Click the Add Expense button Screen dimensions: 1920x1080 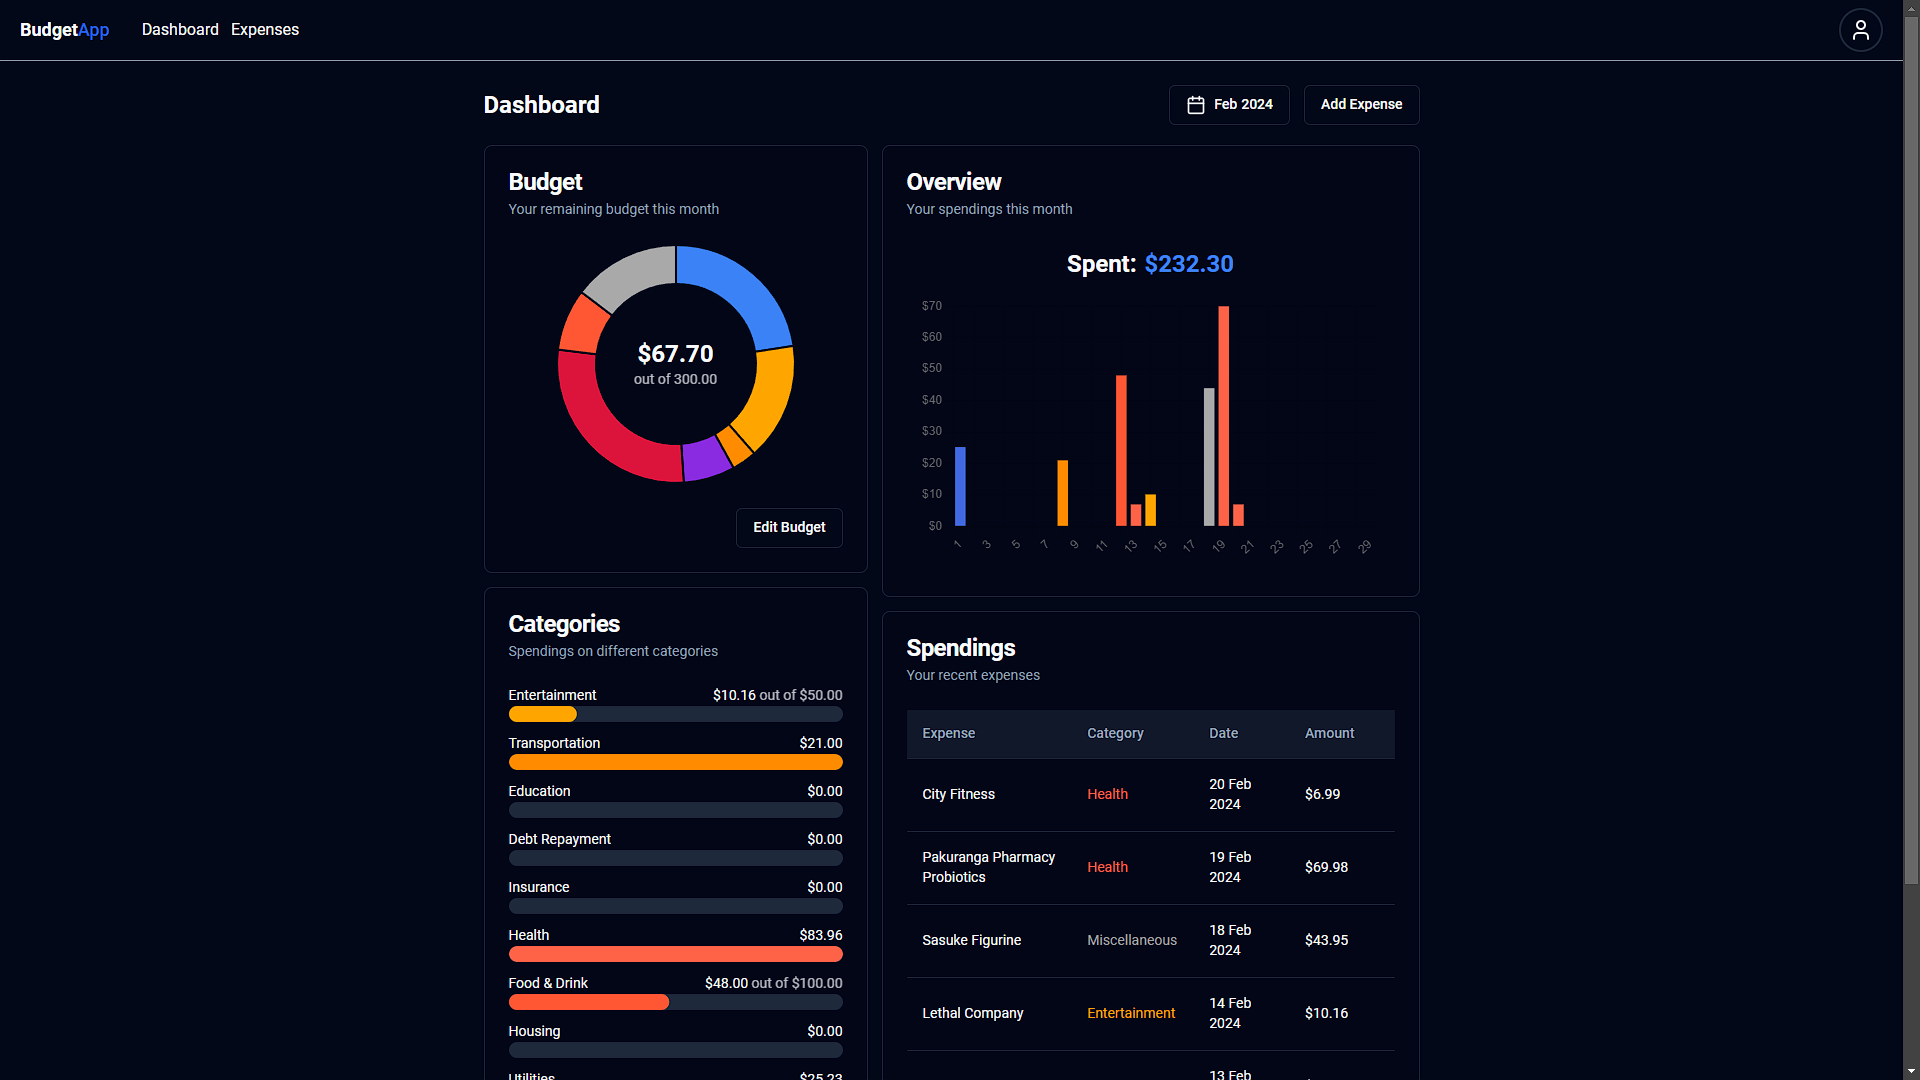[x=1361, y=105]
